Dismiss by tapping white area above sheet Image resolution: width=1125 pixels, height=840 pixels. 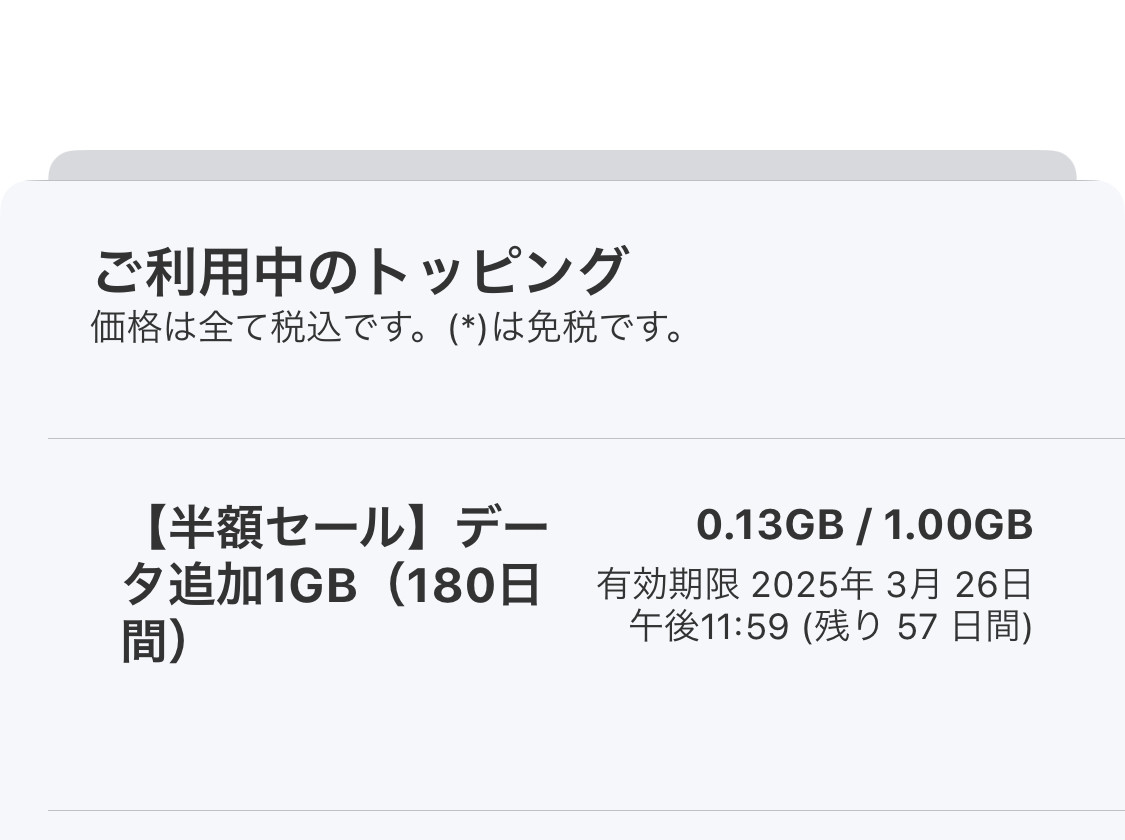coord(562,70)
